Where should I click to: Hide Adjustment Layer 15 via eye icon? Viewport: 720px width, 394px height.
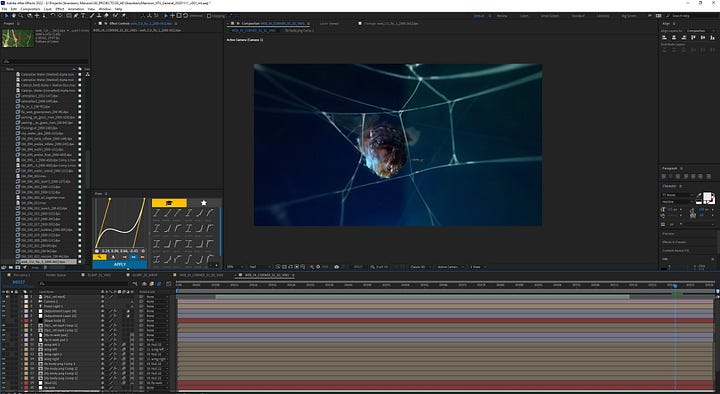tap(4, 316)
